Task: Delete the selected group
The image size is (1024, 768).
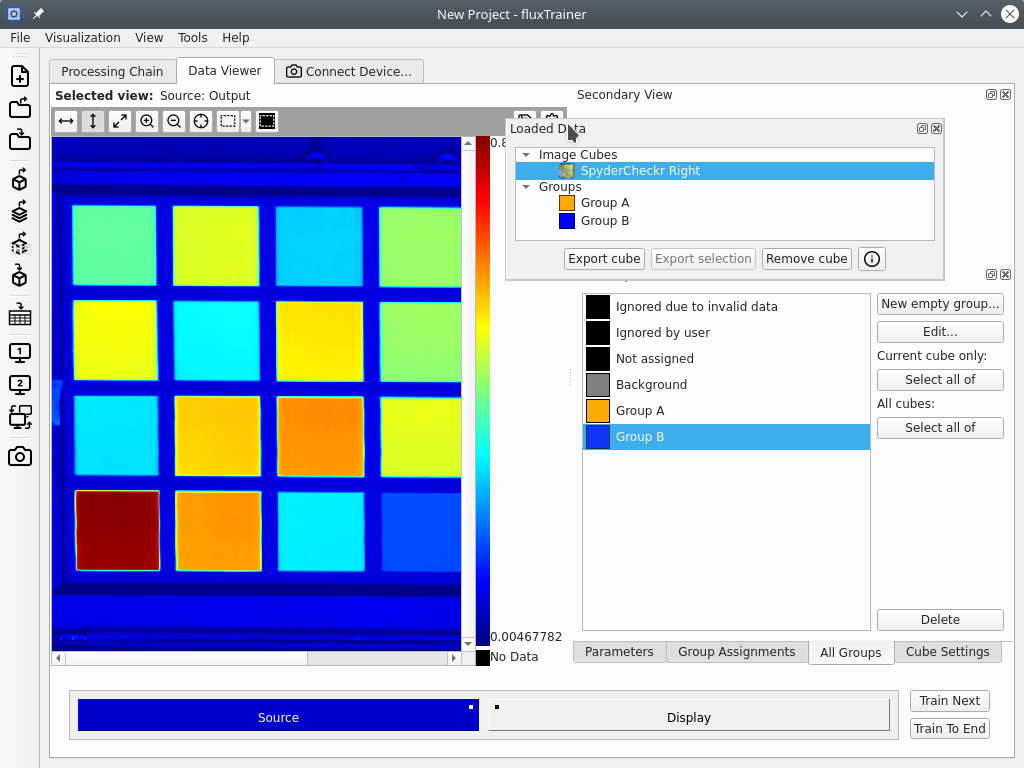Action: (940, 620)
